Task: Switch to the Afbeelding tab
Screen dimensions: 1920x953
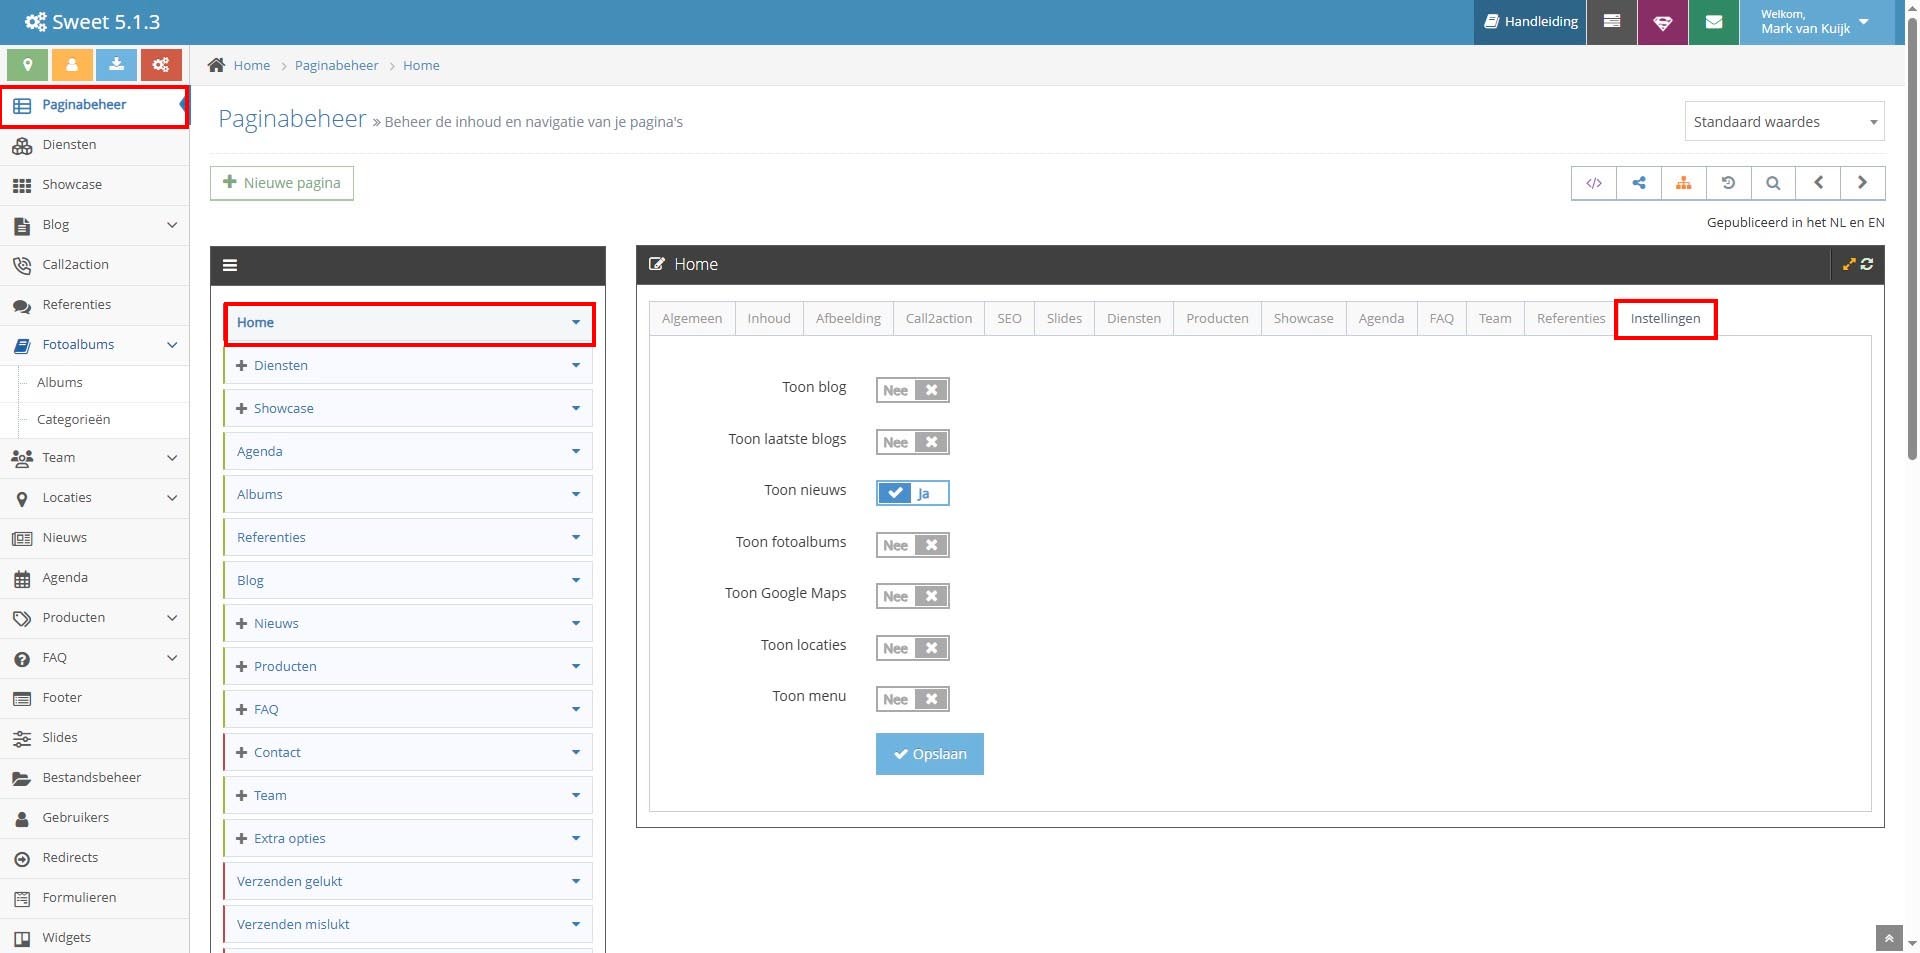Action: (848, 318)
